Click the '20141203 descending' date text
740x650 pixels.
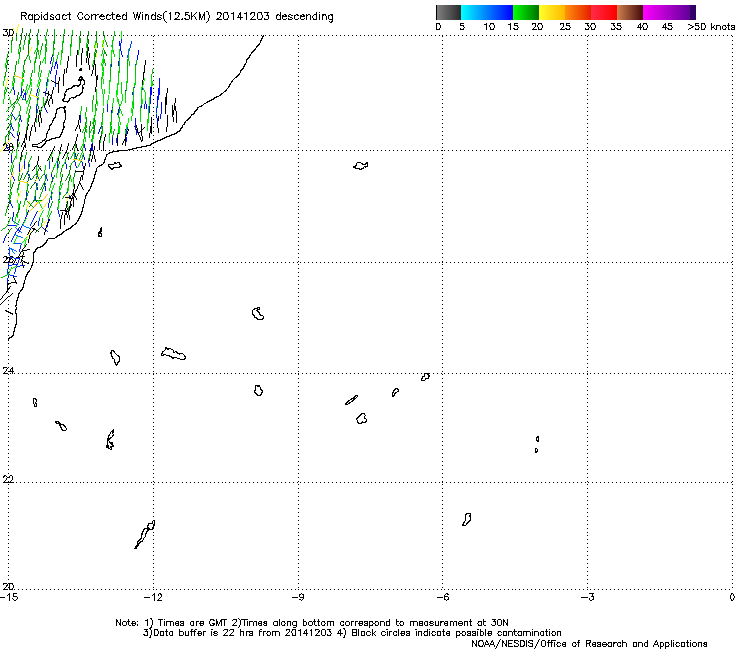pos(275,17)
